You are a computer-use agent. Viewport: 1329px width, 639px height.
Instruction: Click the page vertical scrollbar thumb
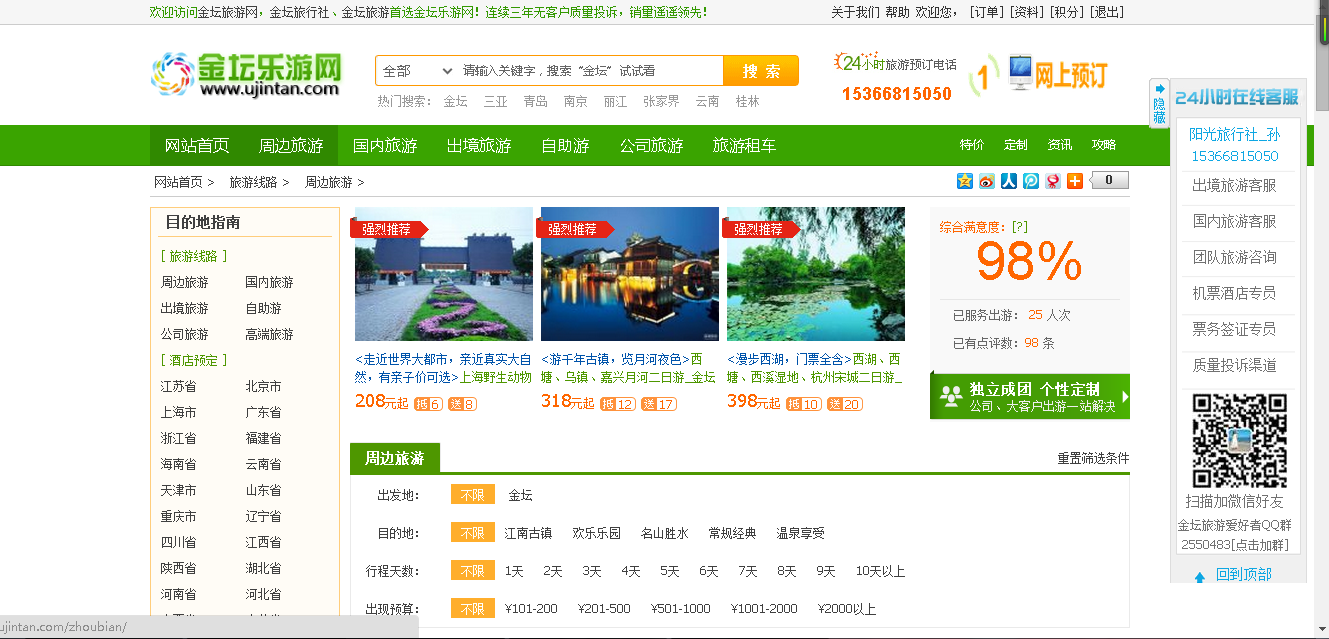click(1321, 70)
